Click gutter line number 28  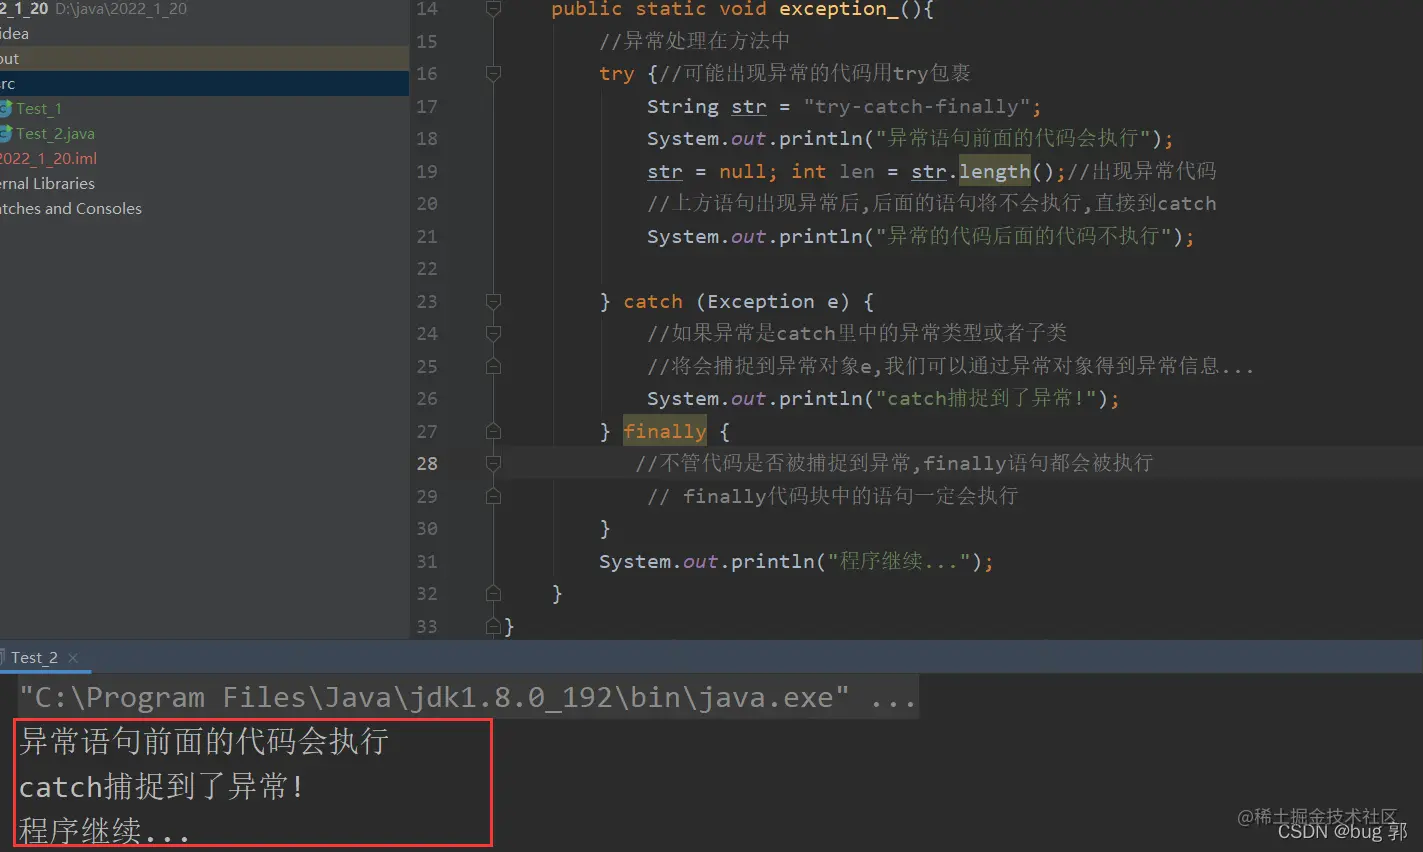(427, 464)
